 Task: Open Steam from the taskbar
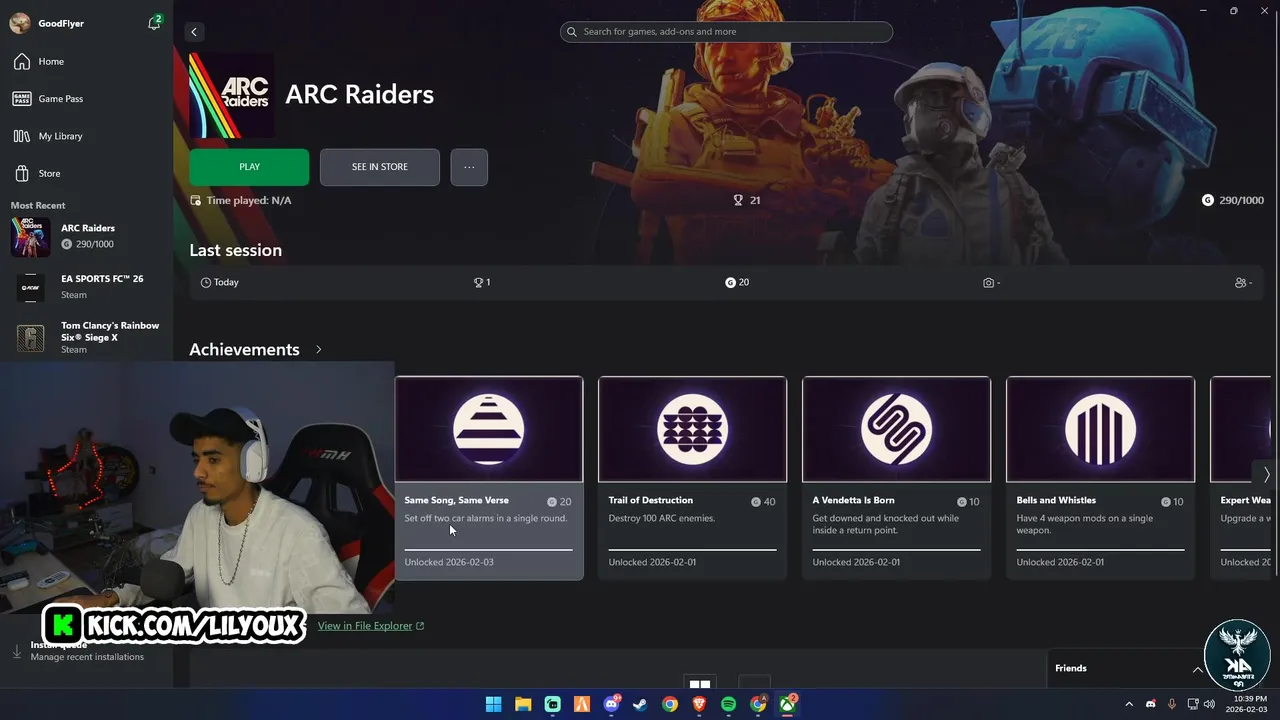pos(640,704)
